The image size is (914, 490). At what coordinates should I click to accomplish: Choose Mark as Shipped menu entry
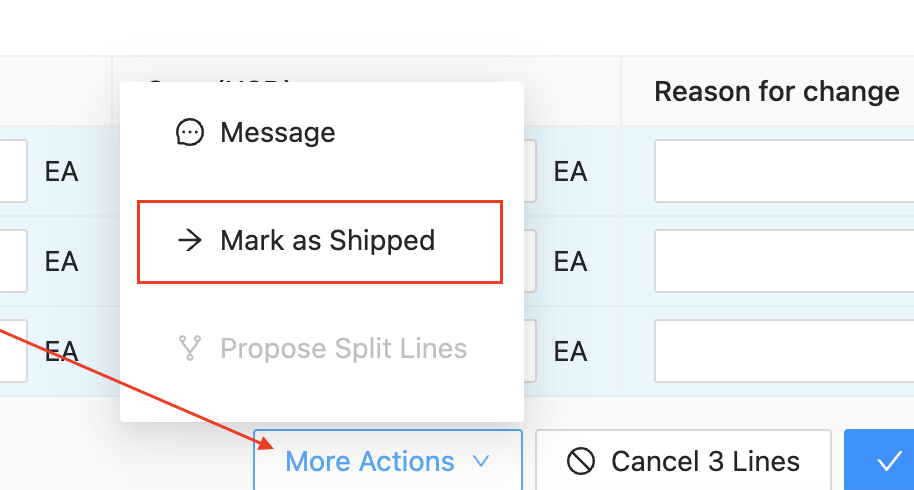point(320,242)
